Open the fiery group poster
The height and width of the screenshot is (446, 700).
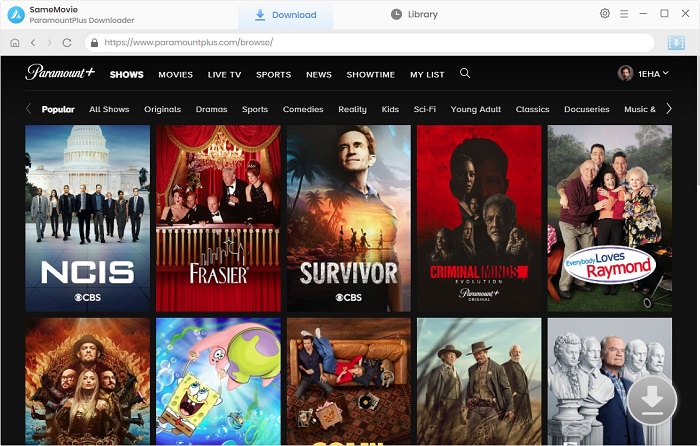[88, 381]
